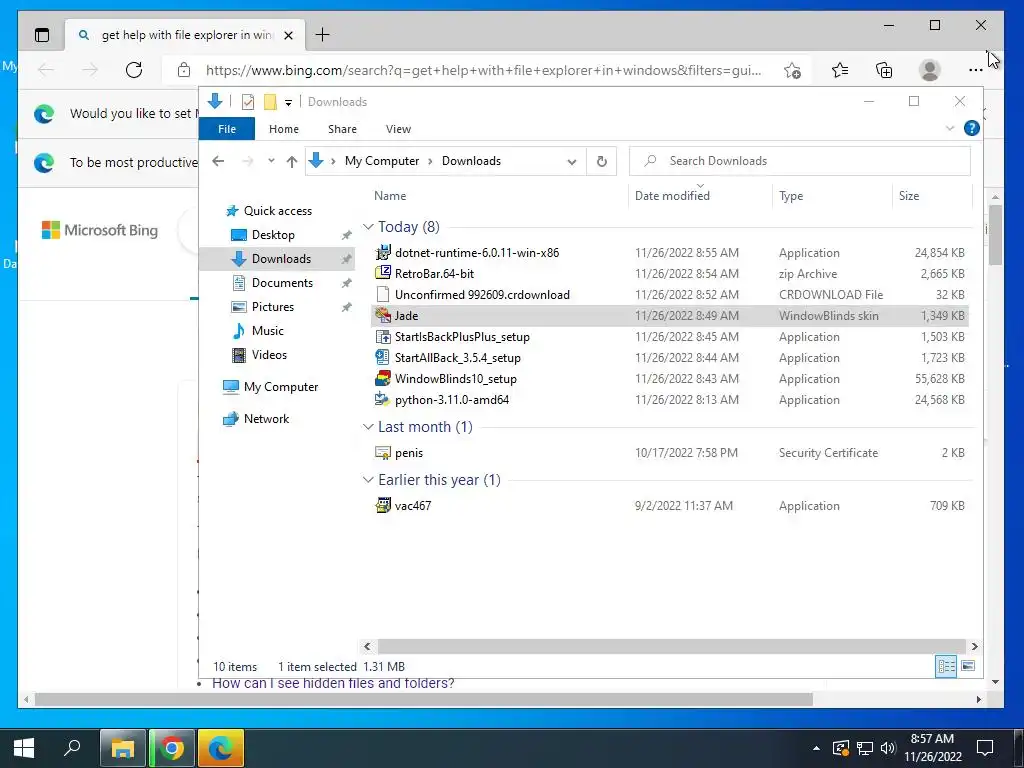
Task: Open the notification center icon
Action: (984, 748)
